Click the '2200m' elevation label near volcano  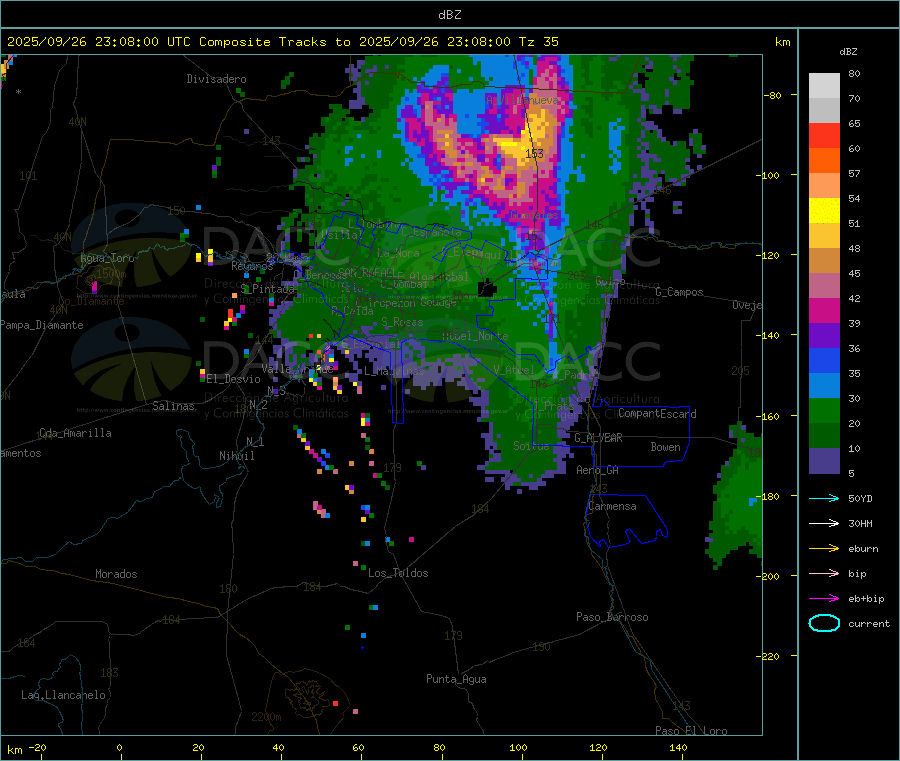pyautogui.click(x=266, y=717)
